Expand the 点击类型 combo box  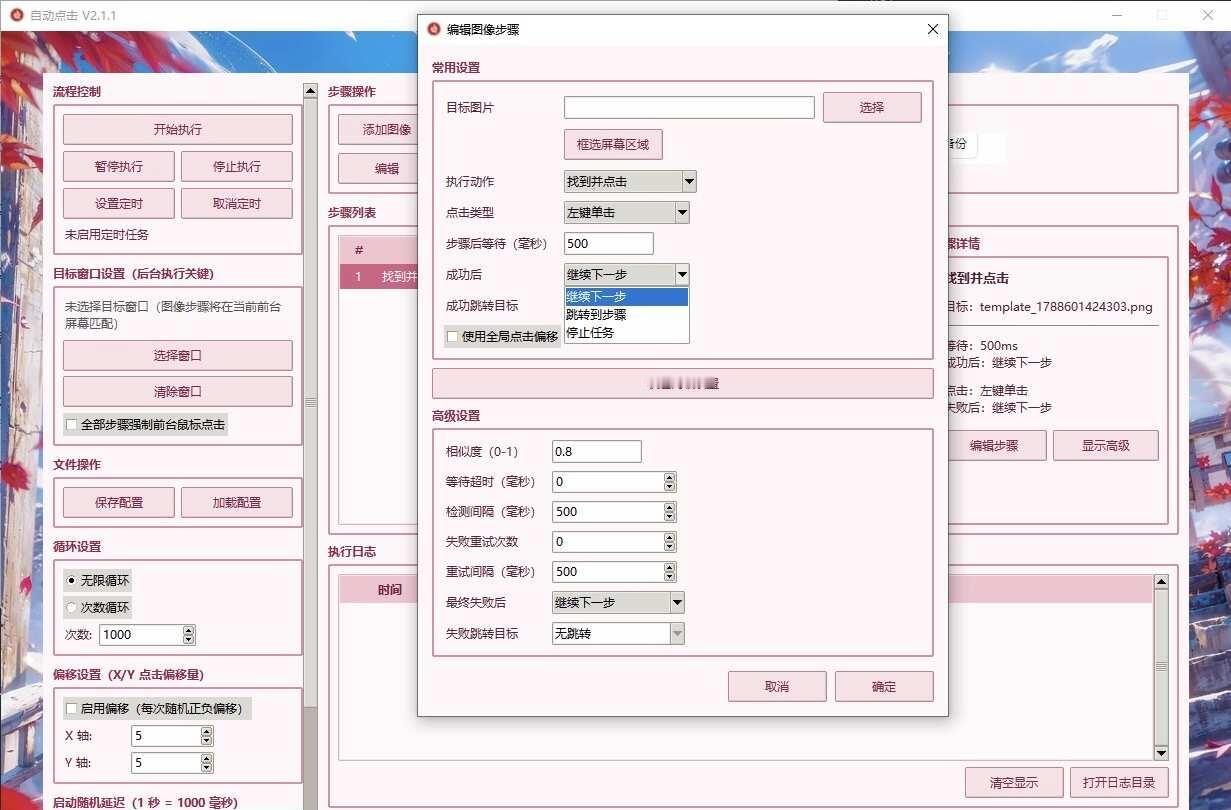click(x=627, y=213)
